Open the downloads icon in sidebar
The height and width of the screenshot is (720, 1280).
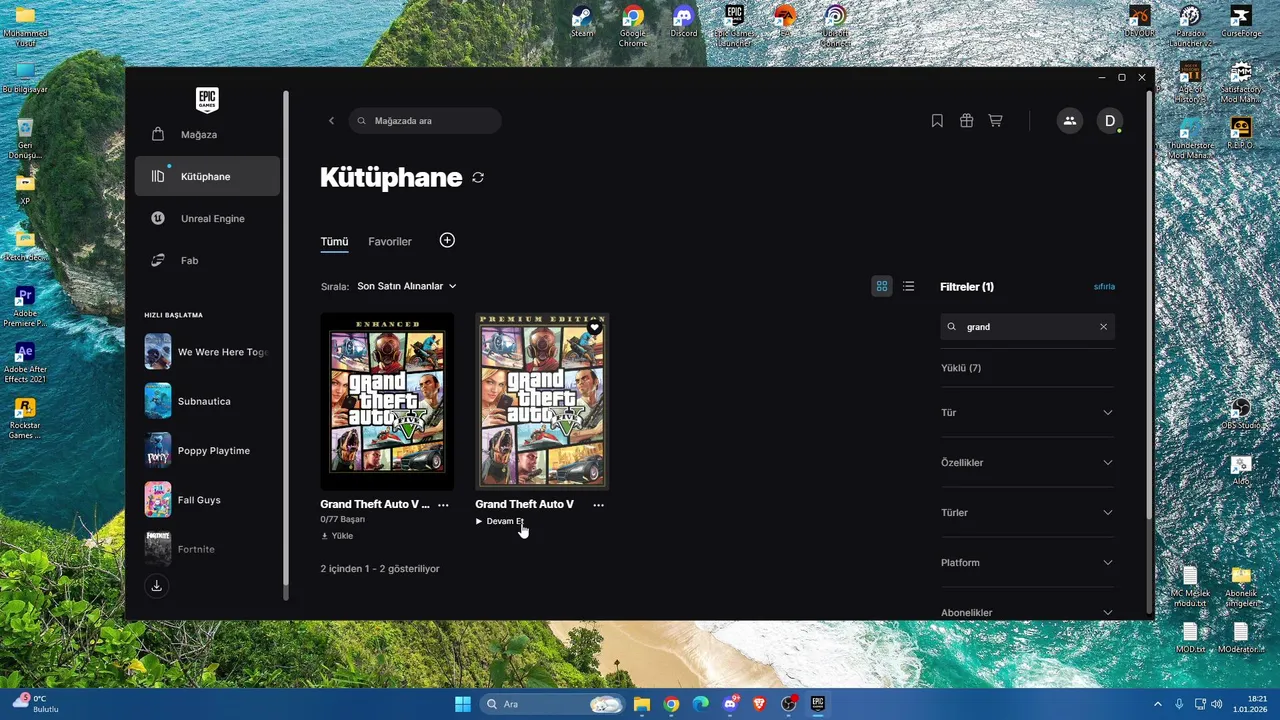click(157, 586)
